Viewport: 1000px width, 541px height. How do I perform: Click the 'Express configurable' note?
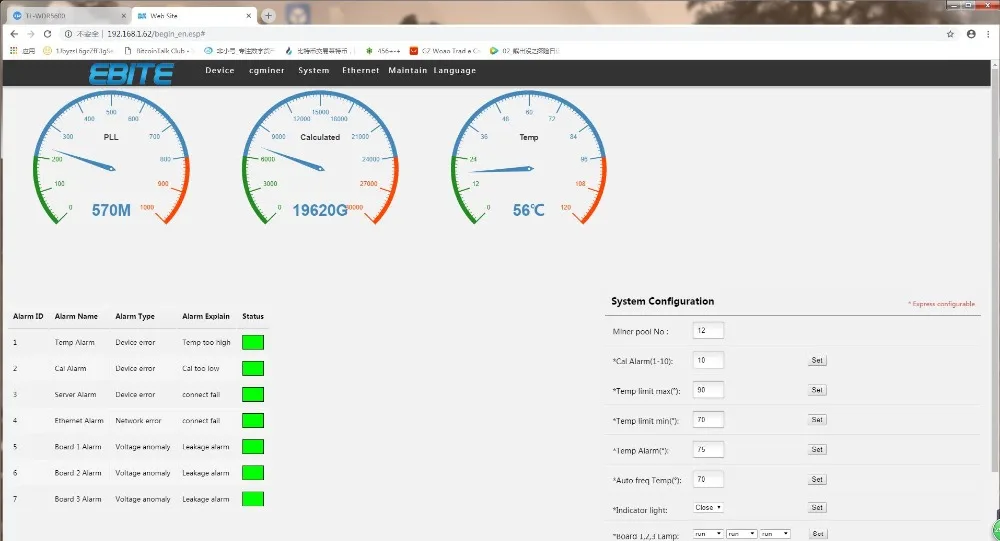(x=941, y=304)
